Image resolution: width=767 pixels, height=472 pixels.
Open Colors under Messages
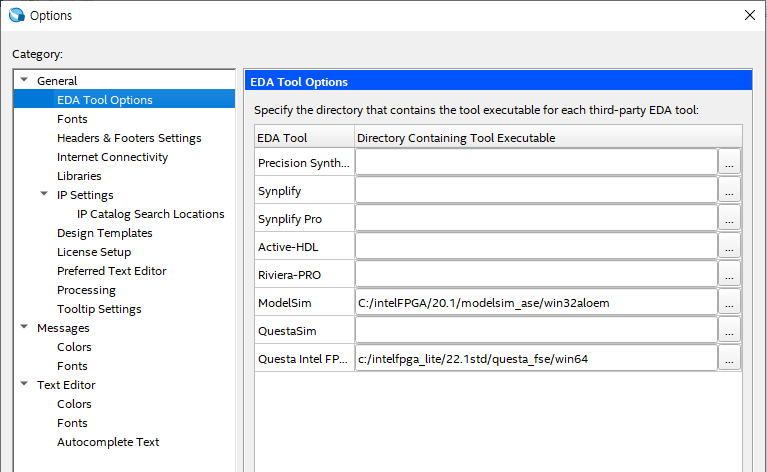(x=74, y=347)
